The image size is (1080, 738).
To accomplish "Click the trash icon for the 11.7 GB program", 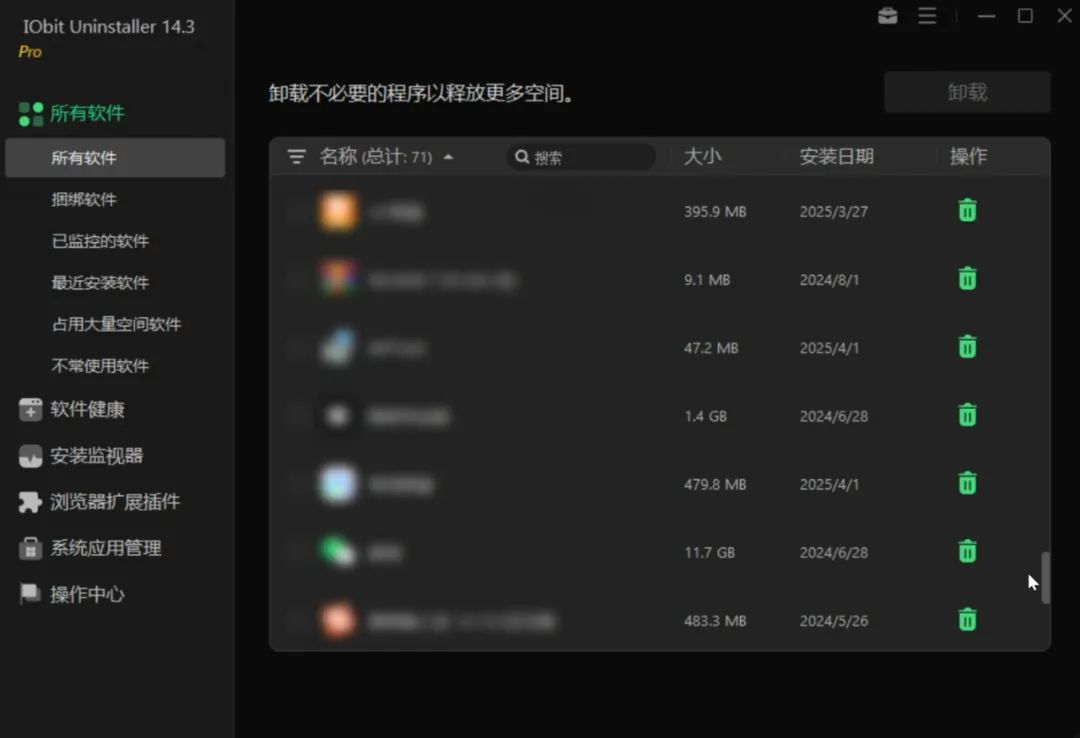I will [967, 551].
